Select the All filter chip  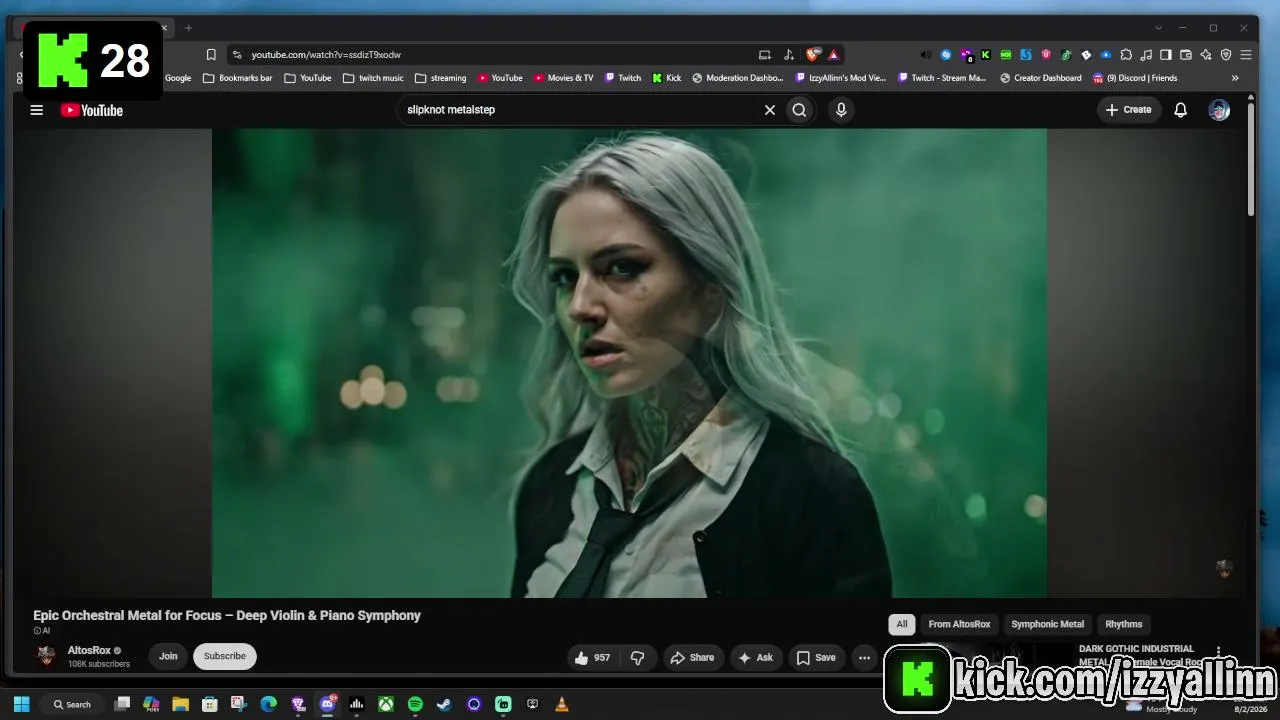[902, 624]
